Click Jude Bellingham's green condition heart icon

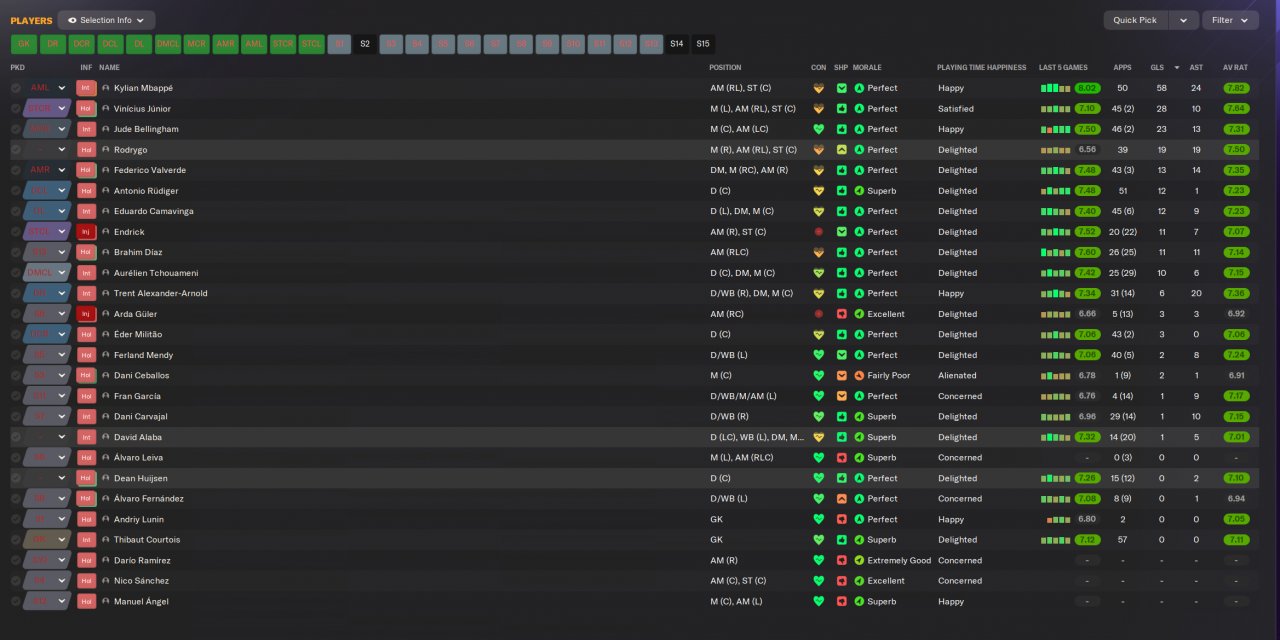(x=819, y=129)
